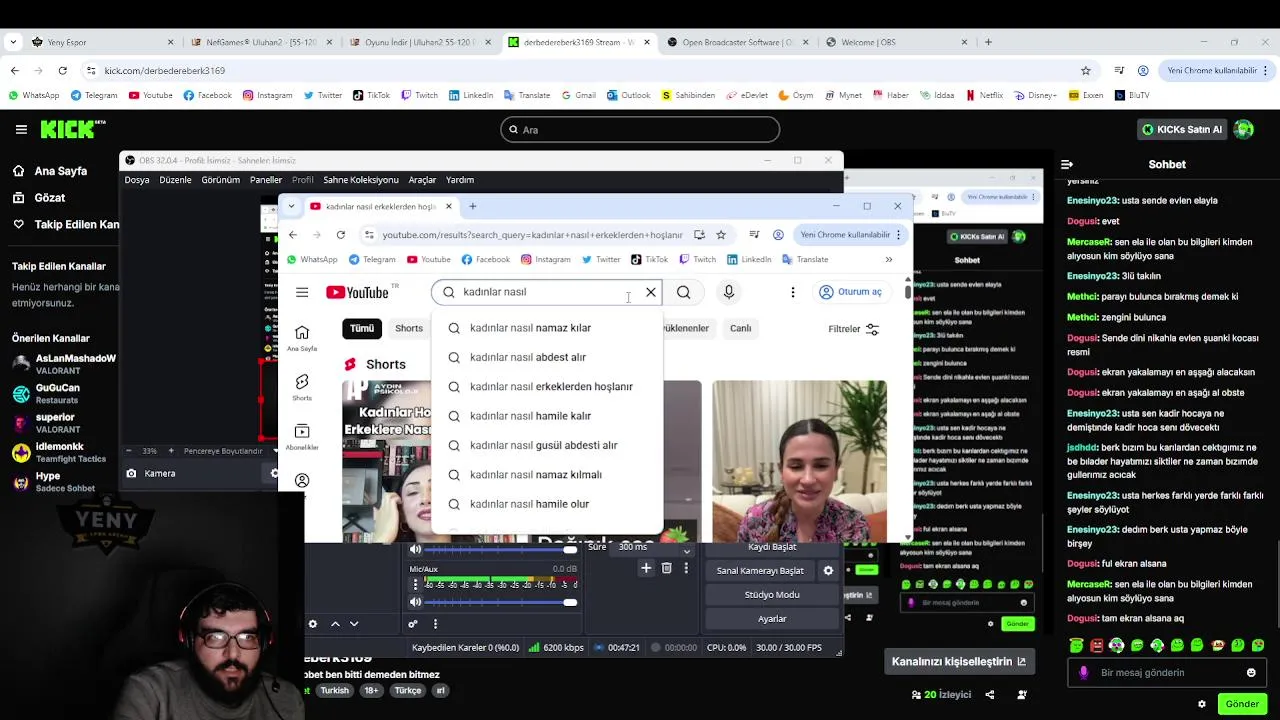Reload the kick.com page in outer Chrome
The height and width of the screenshot is (720, 1280).
pyautogui.click(x=62, y=71)
